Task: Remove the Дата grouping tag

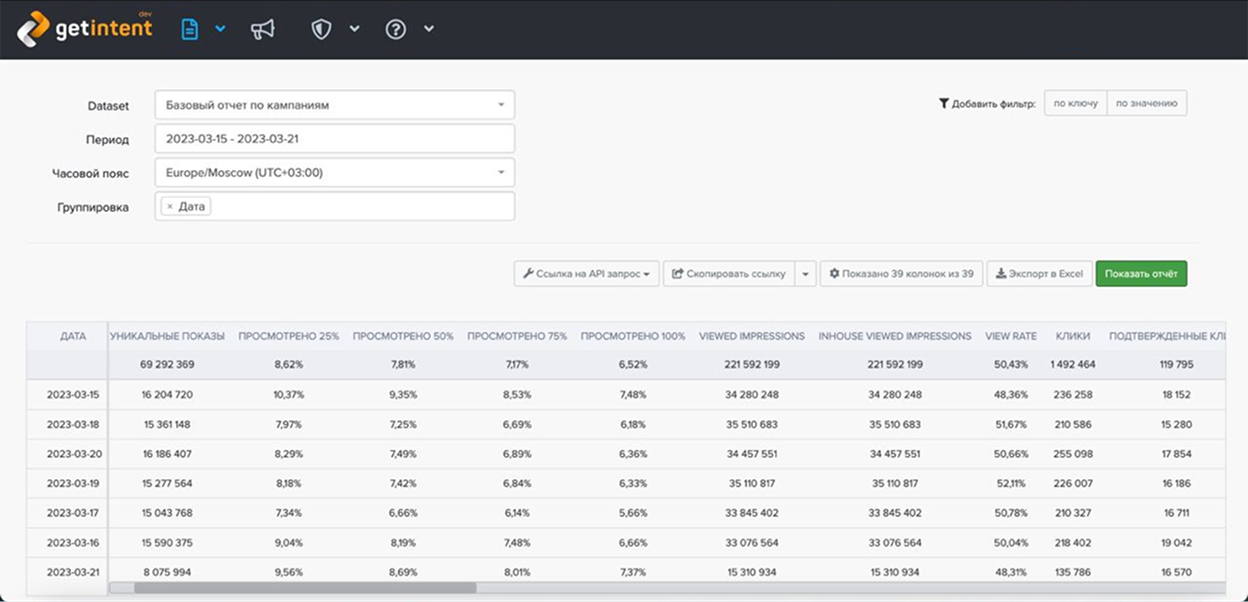Action: tap(170, 206)
